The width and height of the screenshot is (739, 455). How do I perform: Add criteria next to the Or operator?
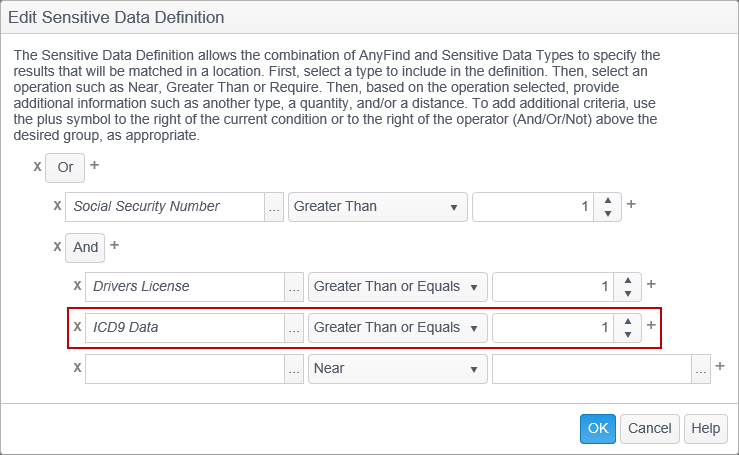pyautogui.click(x=95, y=165)
